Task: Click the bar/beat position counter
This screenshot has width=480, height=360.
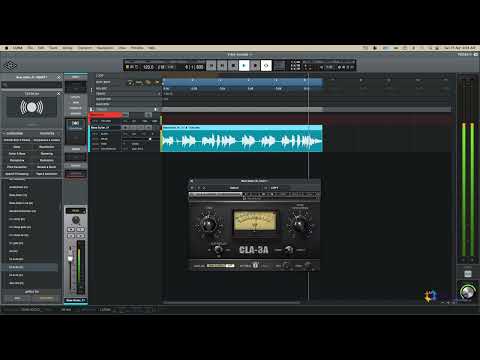Action: tap(194, 67)
